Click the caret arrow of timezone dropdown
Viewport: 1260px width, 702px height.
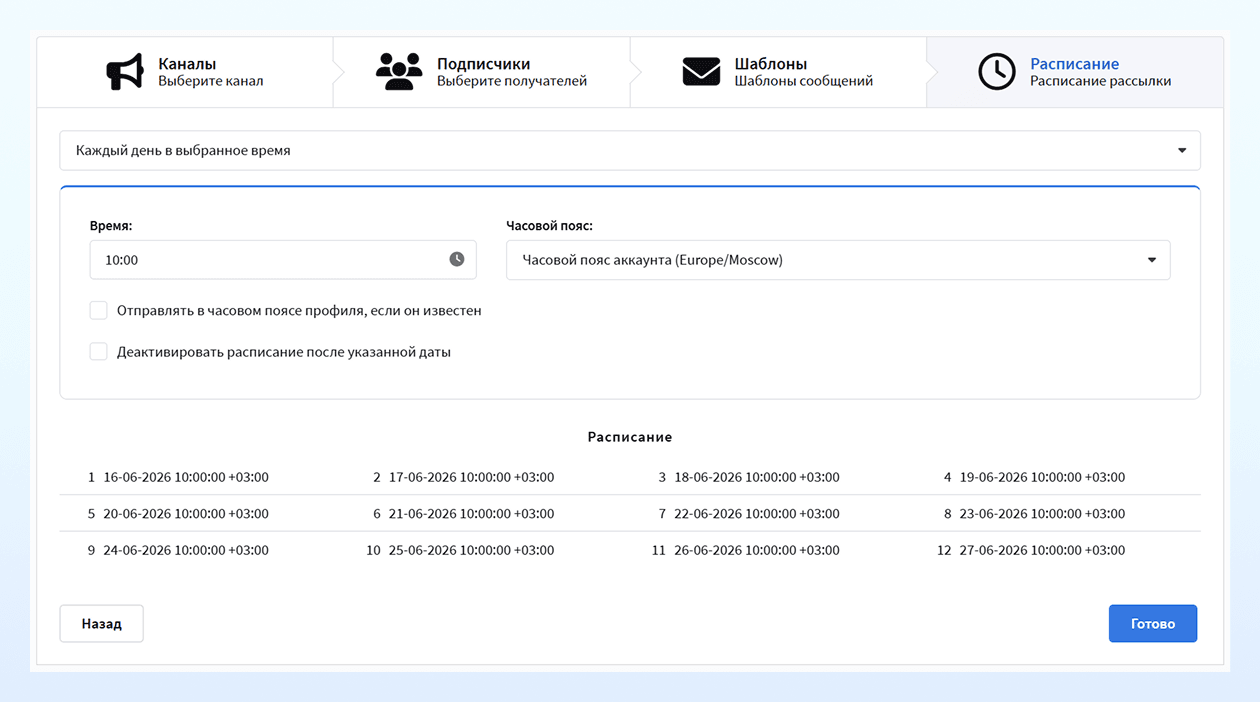[x=1152, y=260]
